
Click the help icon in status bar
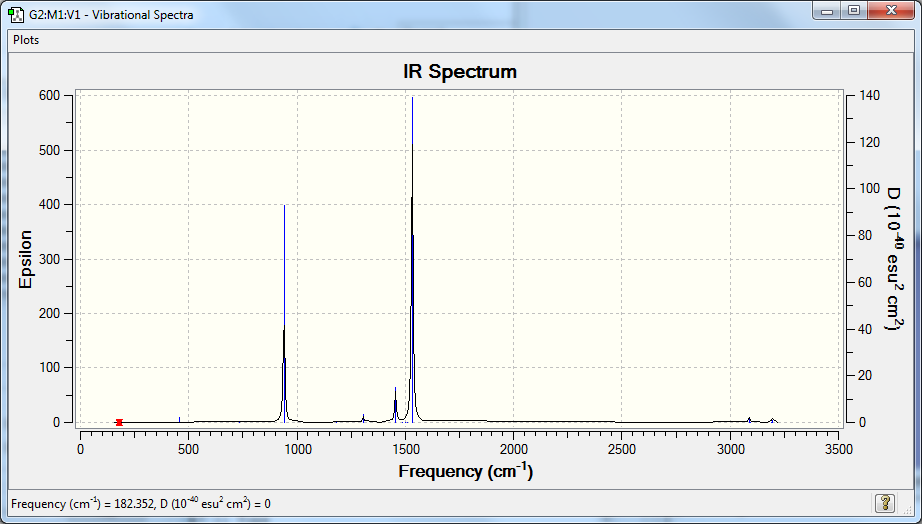pyautogui.click(x=885, y=503)
